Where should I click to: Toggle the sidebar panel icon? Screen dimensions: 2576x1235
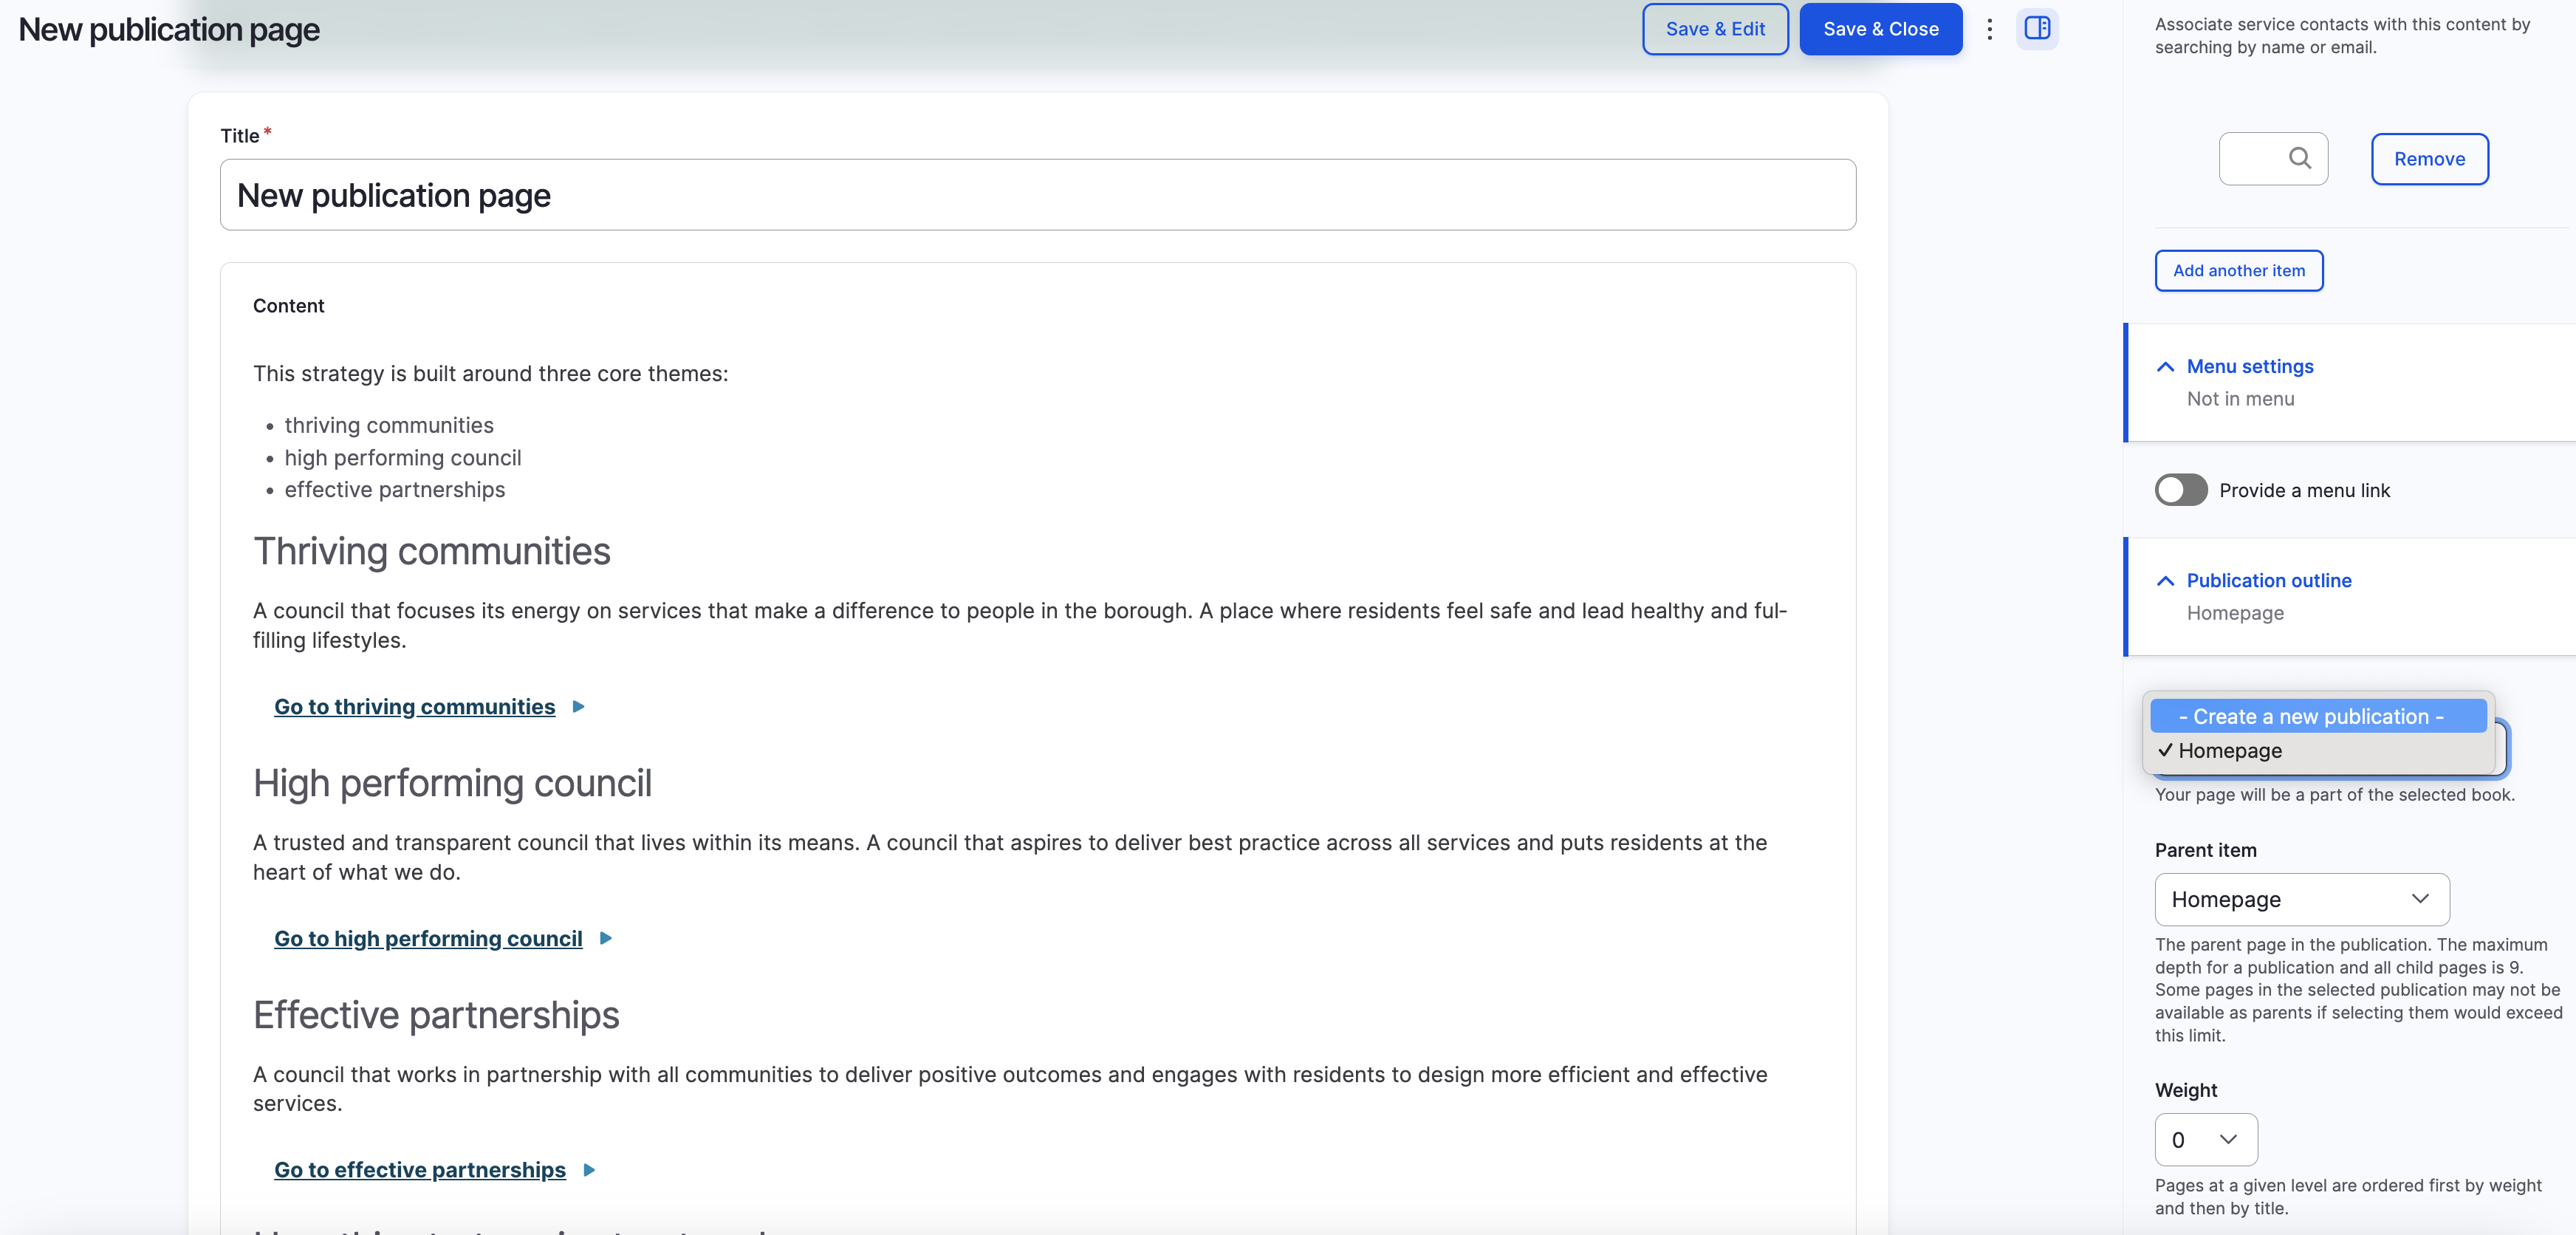click(2037, 28)
